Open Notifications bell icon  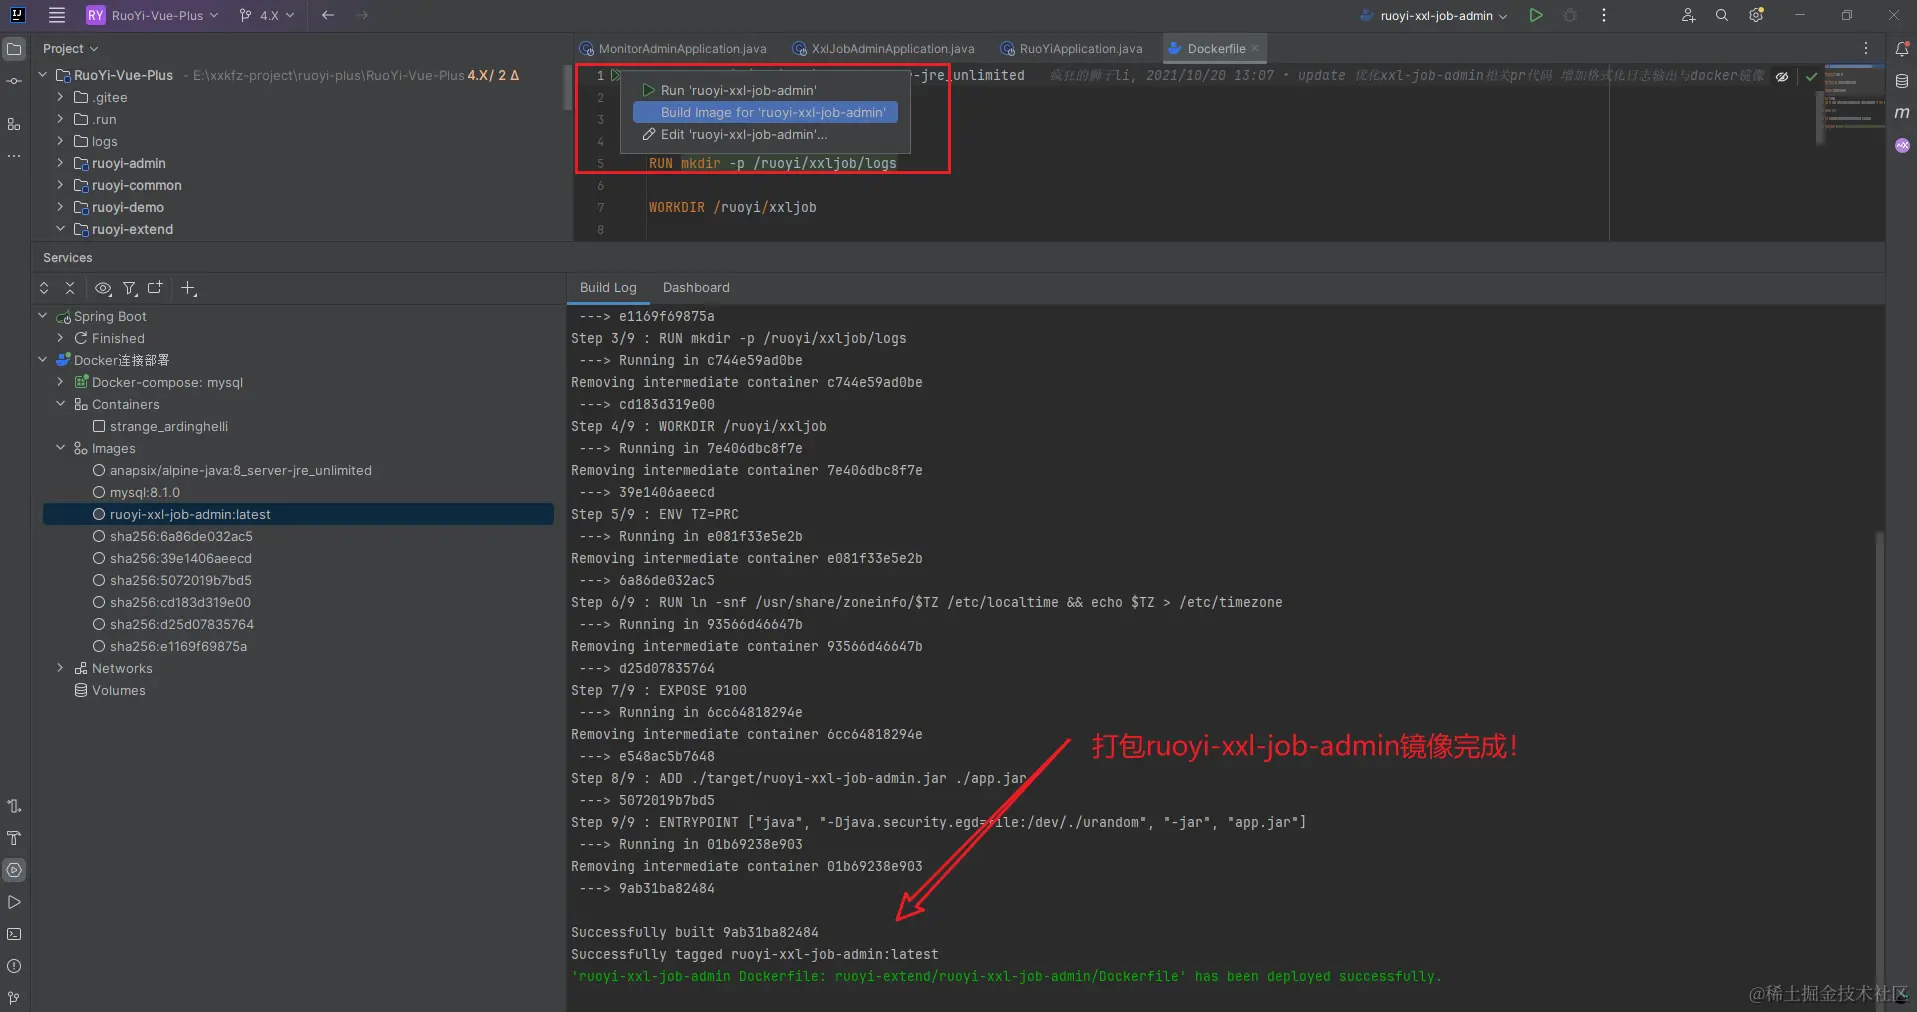point(1902,48)
